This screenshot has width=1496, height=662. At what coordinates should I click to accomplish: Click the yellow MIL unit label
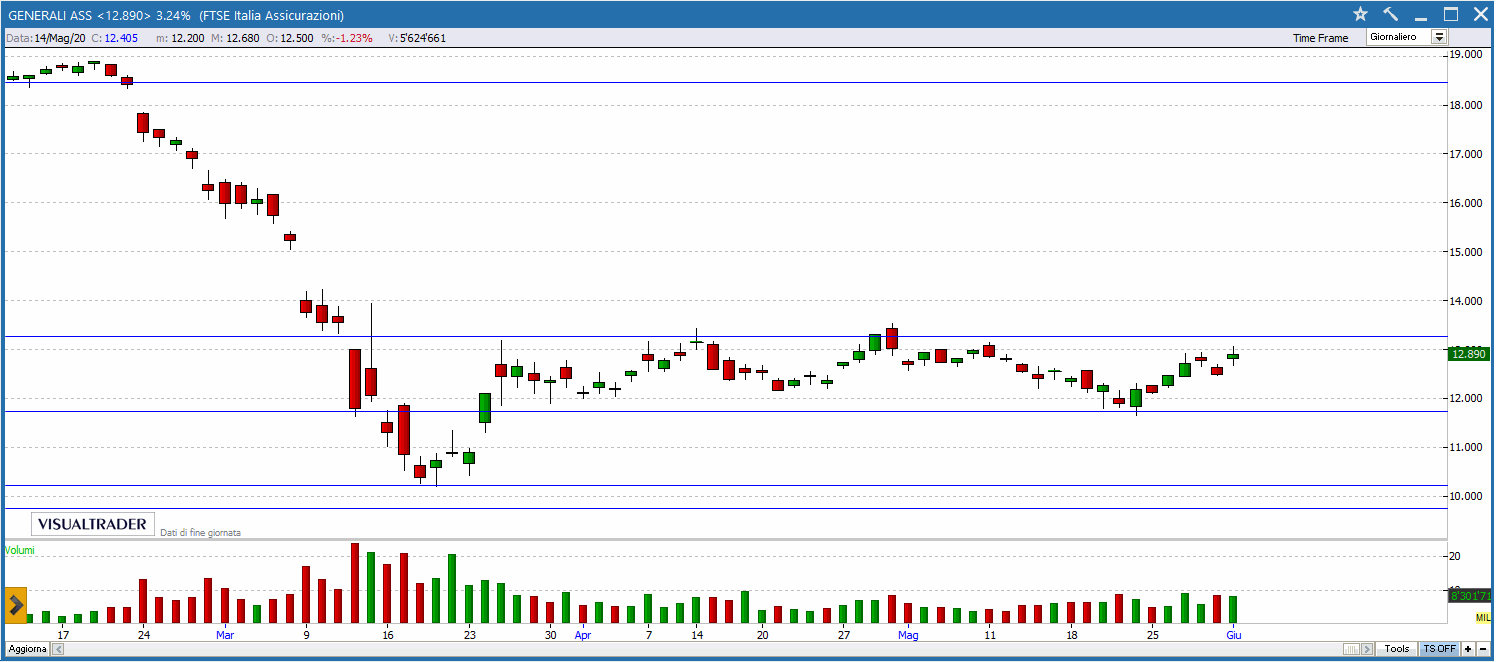click(1483, 618)
